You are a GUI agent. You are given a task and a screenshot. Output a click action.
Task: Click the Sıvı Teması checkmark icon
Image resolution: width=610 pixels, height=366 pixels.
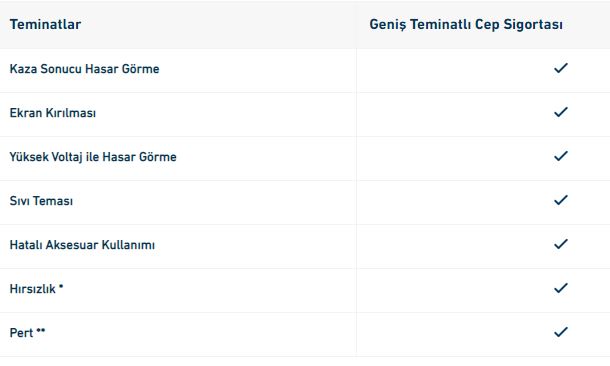click(x=561, y=200)
